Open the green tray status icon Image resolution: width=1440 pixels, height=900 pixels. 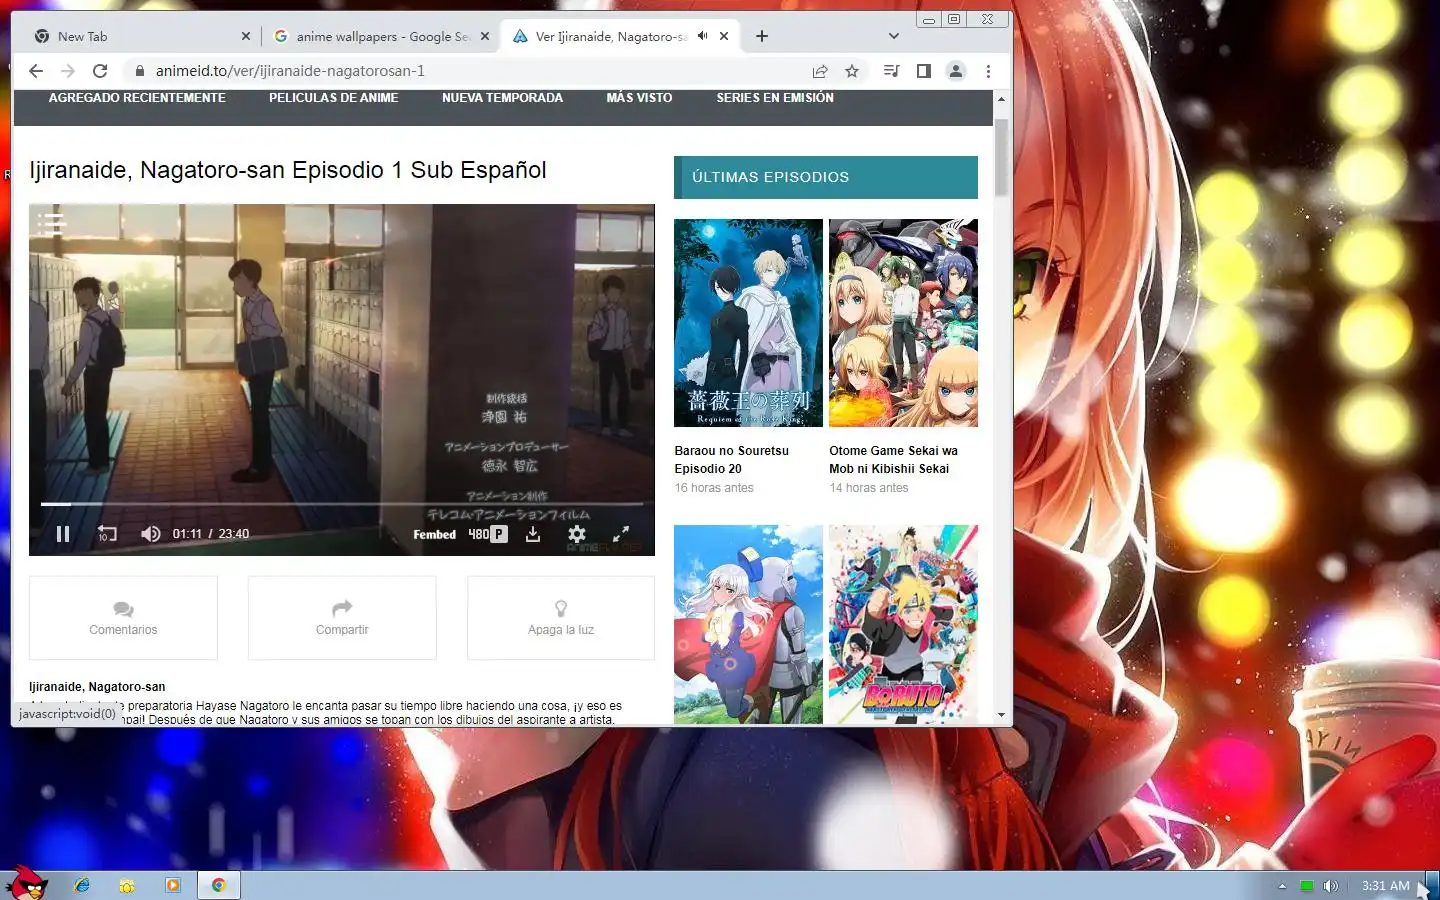(1307, 886)
